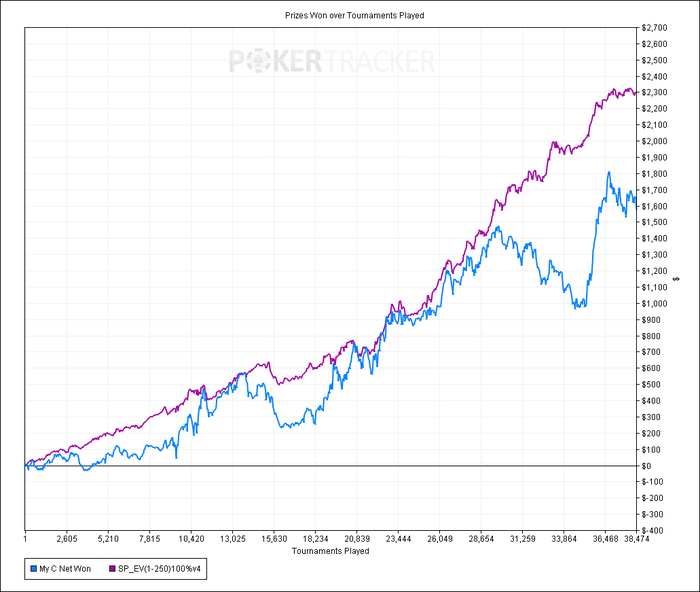Click the 26,049 x-axis tick label

(x=440, y=539)
